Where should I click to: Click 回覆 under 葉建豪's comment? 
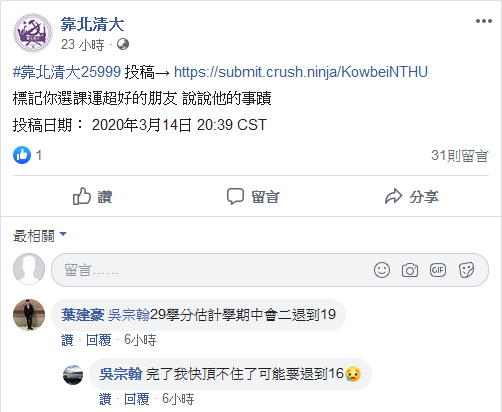point(98,340)
